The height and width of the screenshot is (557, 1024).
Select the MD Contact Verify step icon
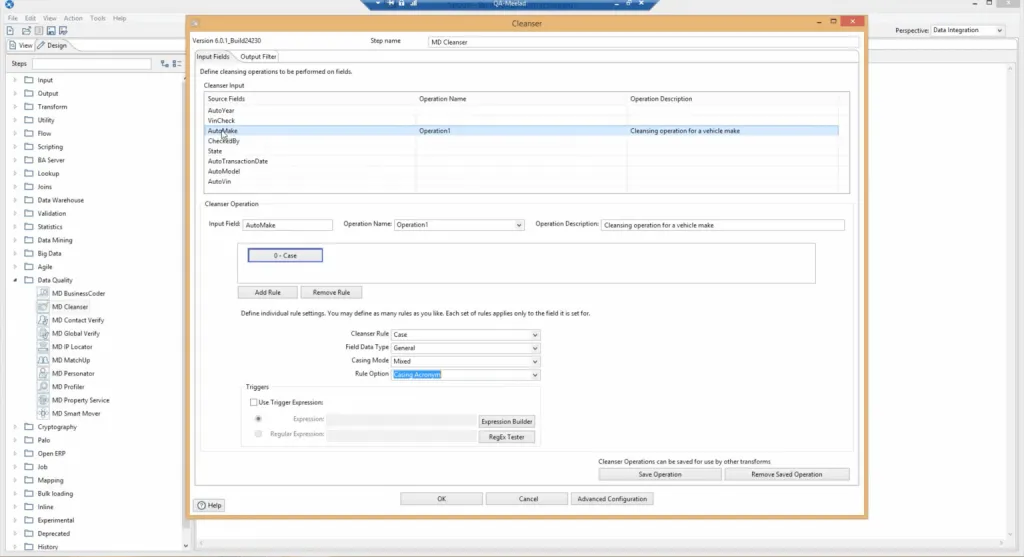tap(43, 320)
